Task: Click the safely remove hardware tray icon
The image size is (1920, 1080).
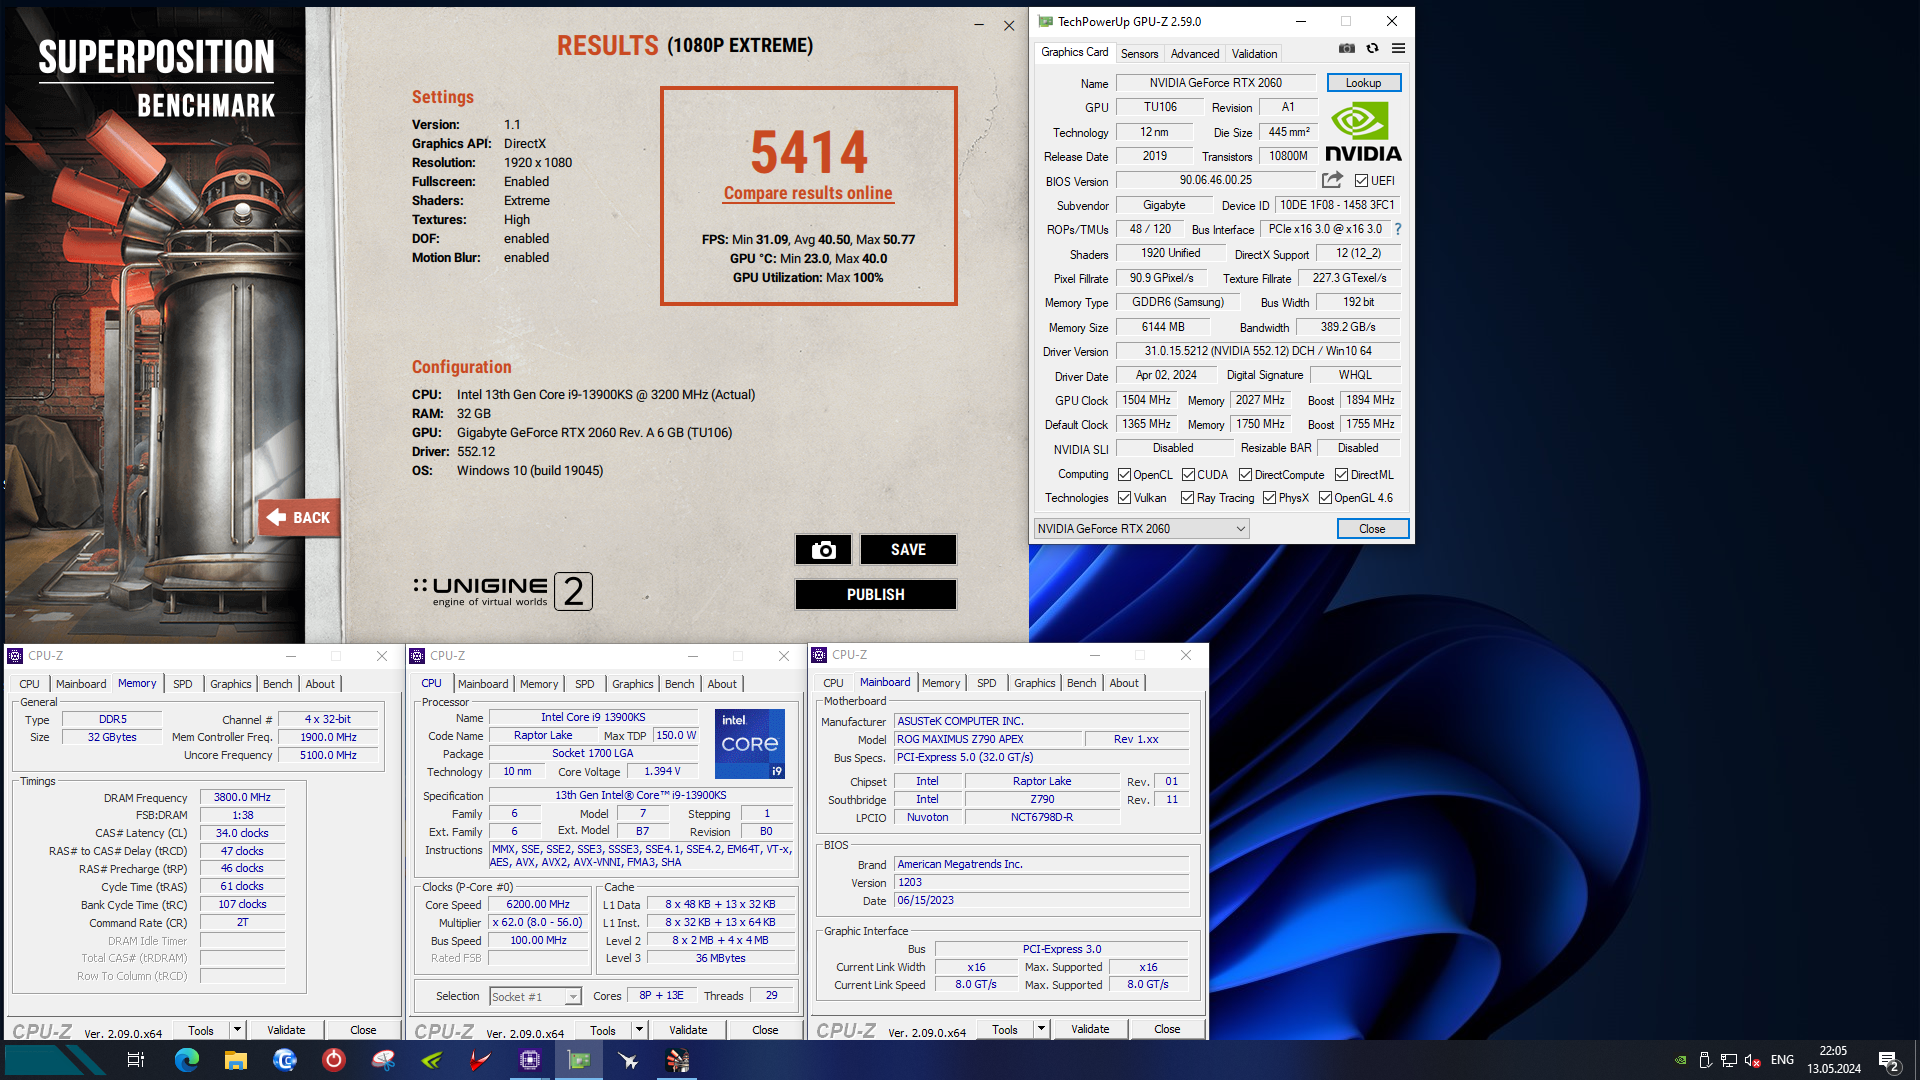Action: pos(1705,1060)
